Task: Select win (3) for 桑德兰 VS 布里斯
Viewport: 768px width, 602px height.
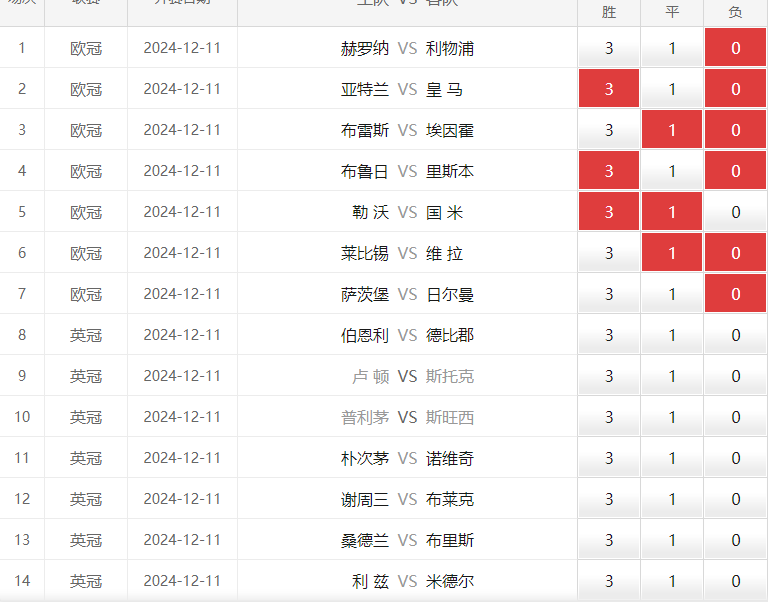Action: pyautogui.click(x=609, y=540)
